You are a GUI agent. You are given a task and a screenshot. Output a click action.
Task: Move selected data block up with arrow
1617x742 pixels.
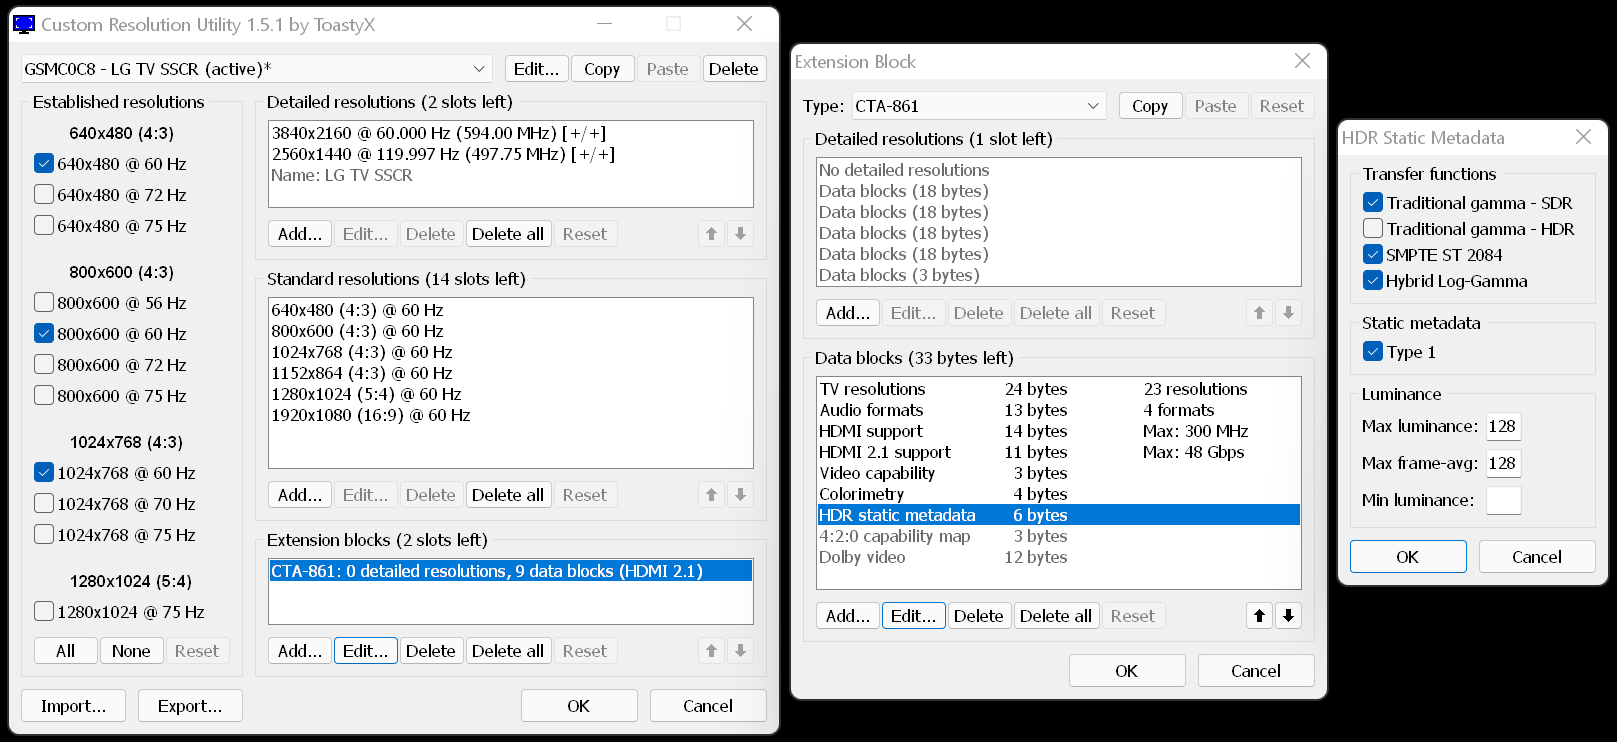(1259, 616)
